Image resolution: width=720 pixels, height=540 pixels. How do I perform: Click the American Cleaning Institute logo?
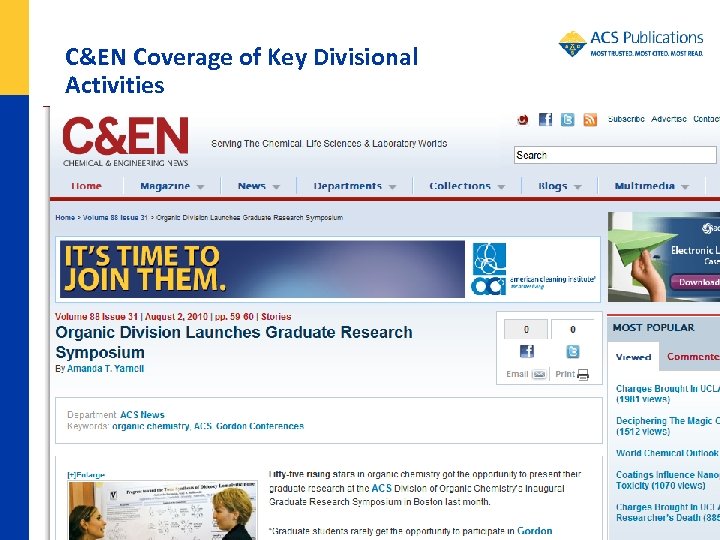tap(533, 269)
